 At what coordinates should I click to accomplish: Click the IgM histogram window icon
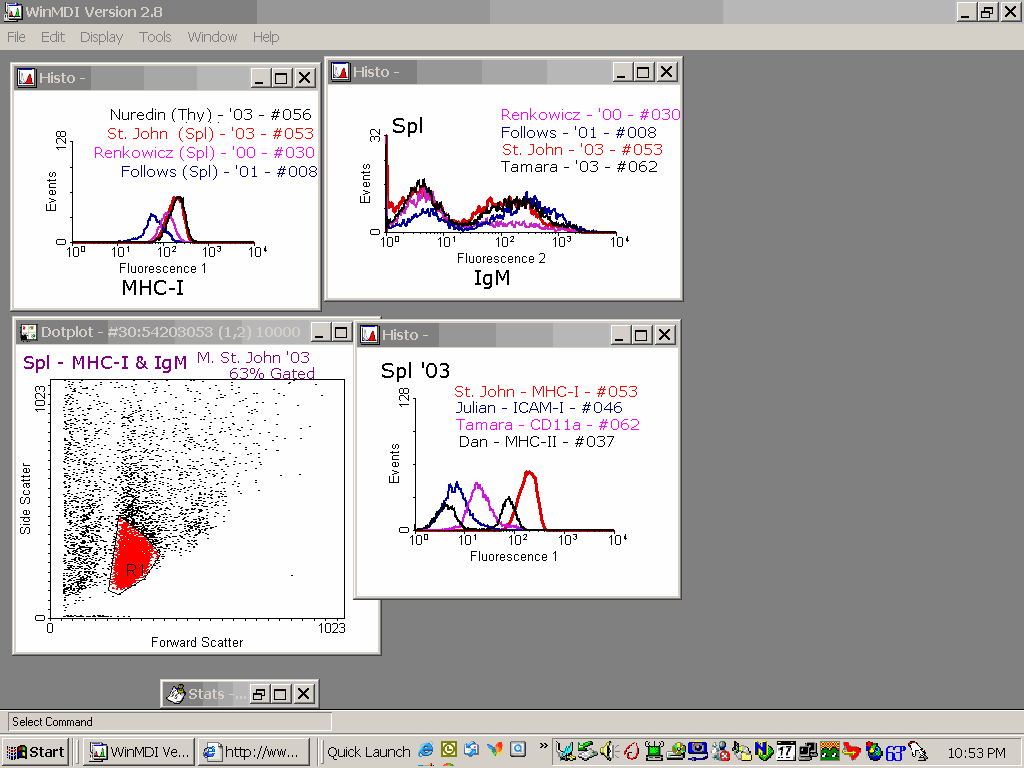(x=341, y=72)
